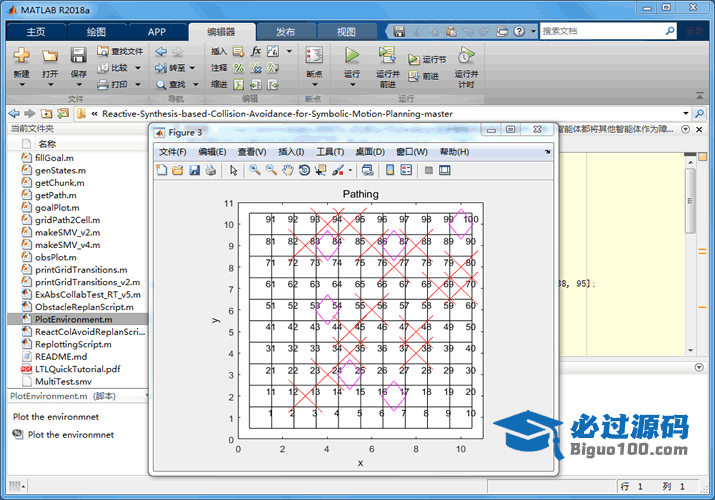Click the increase indent icon

click(256, 84)
